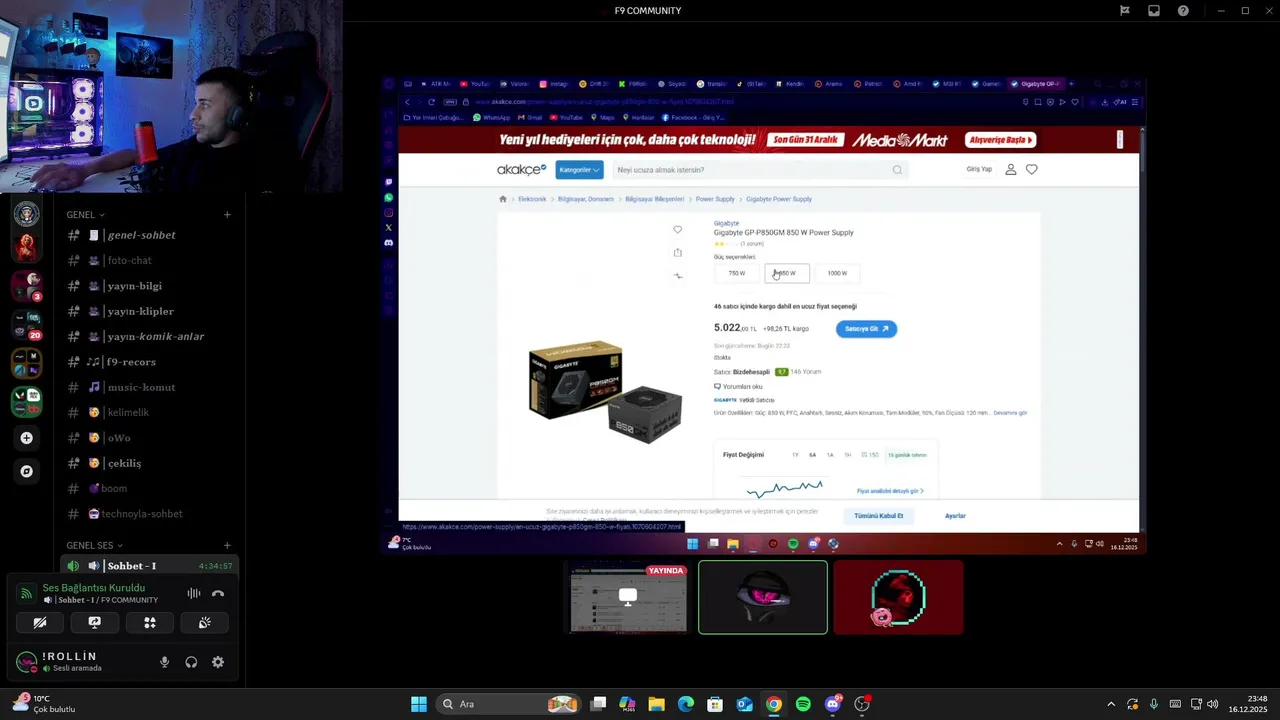The height and width of the screenshot is (720, 1280).
Task: Open Task View from Windows taskbar
Action: (598, 704)
